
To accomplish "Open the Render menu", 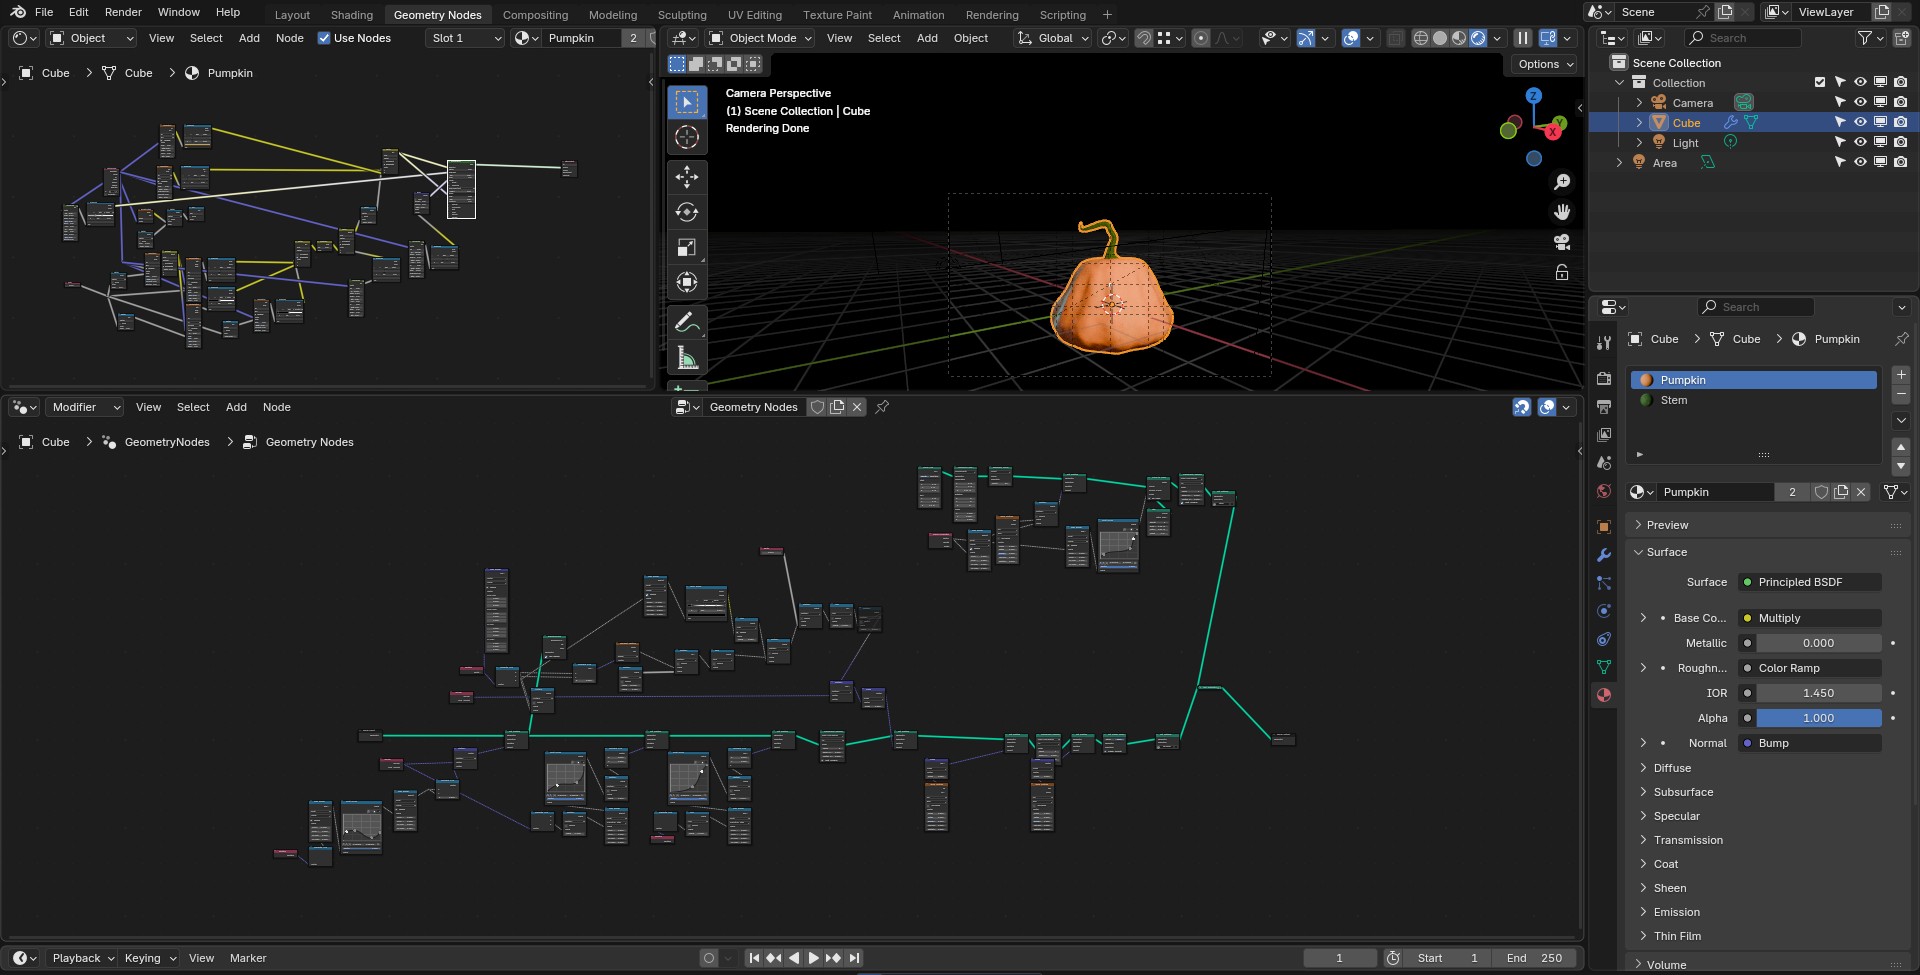I will [x=123, y=12].
